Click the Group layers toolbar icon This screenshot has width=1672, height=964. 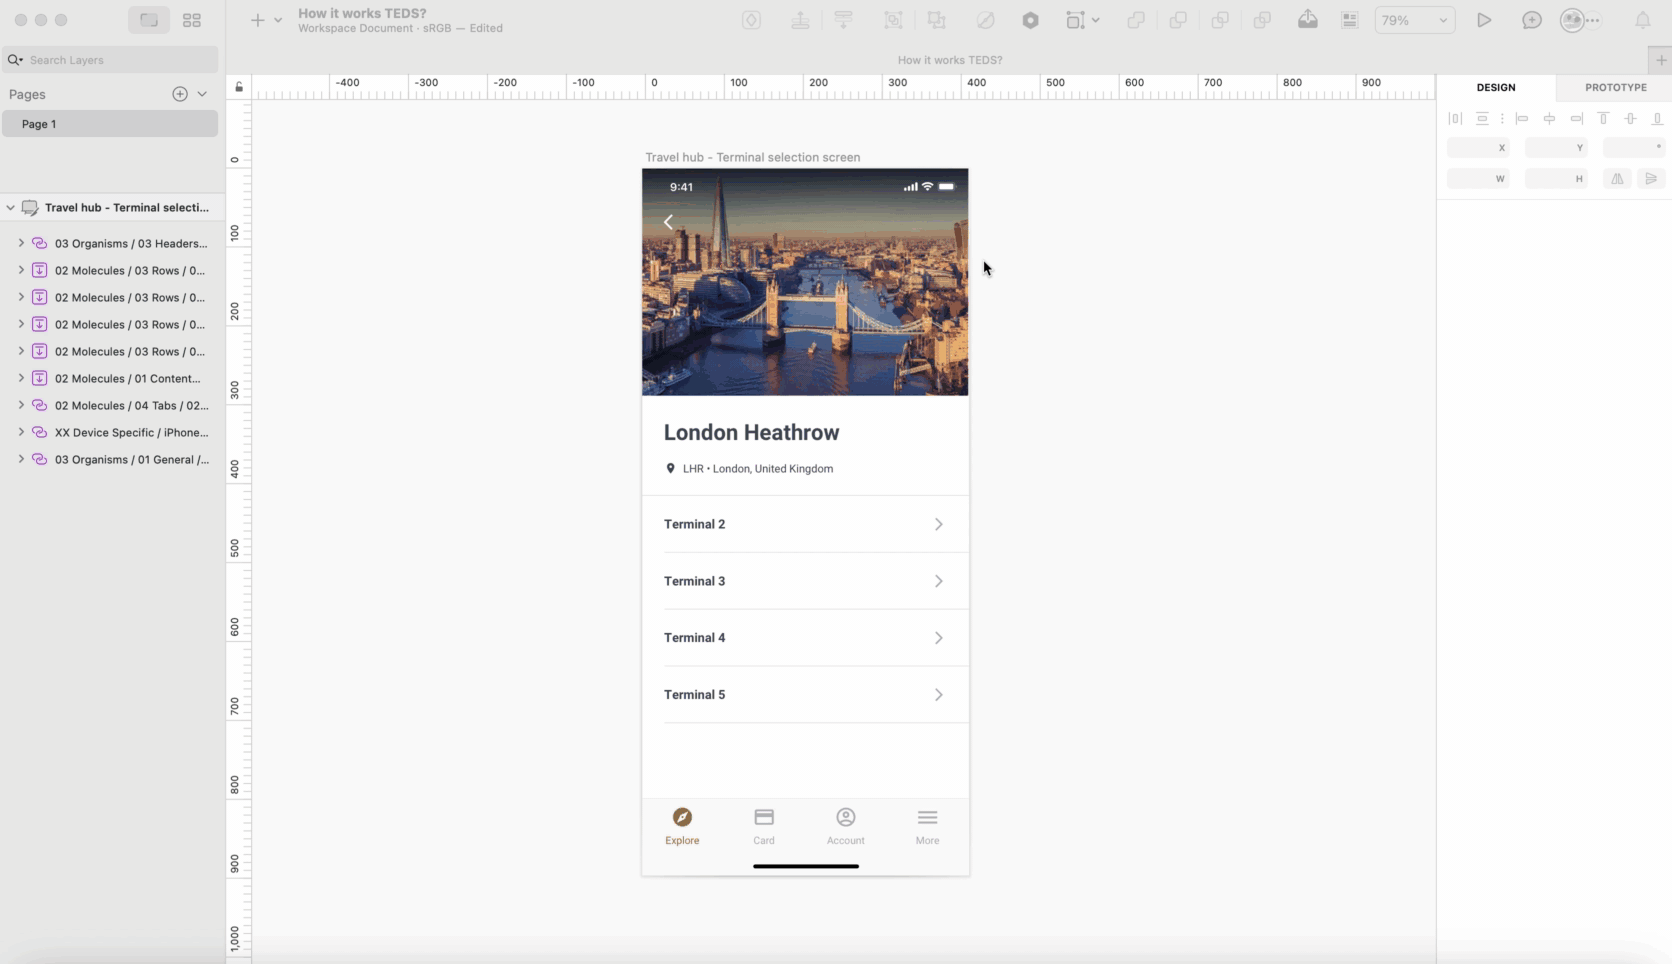point(893,20)
